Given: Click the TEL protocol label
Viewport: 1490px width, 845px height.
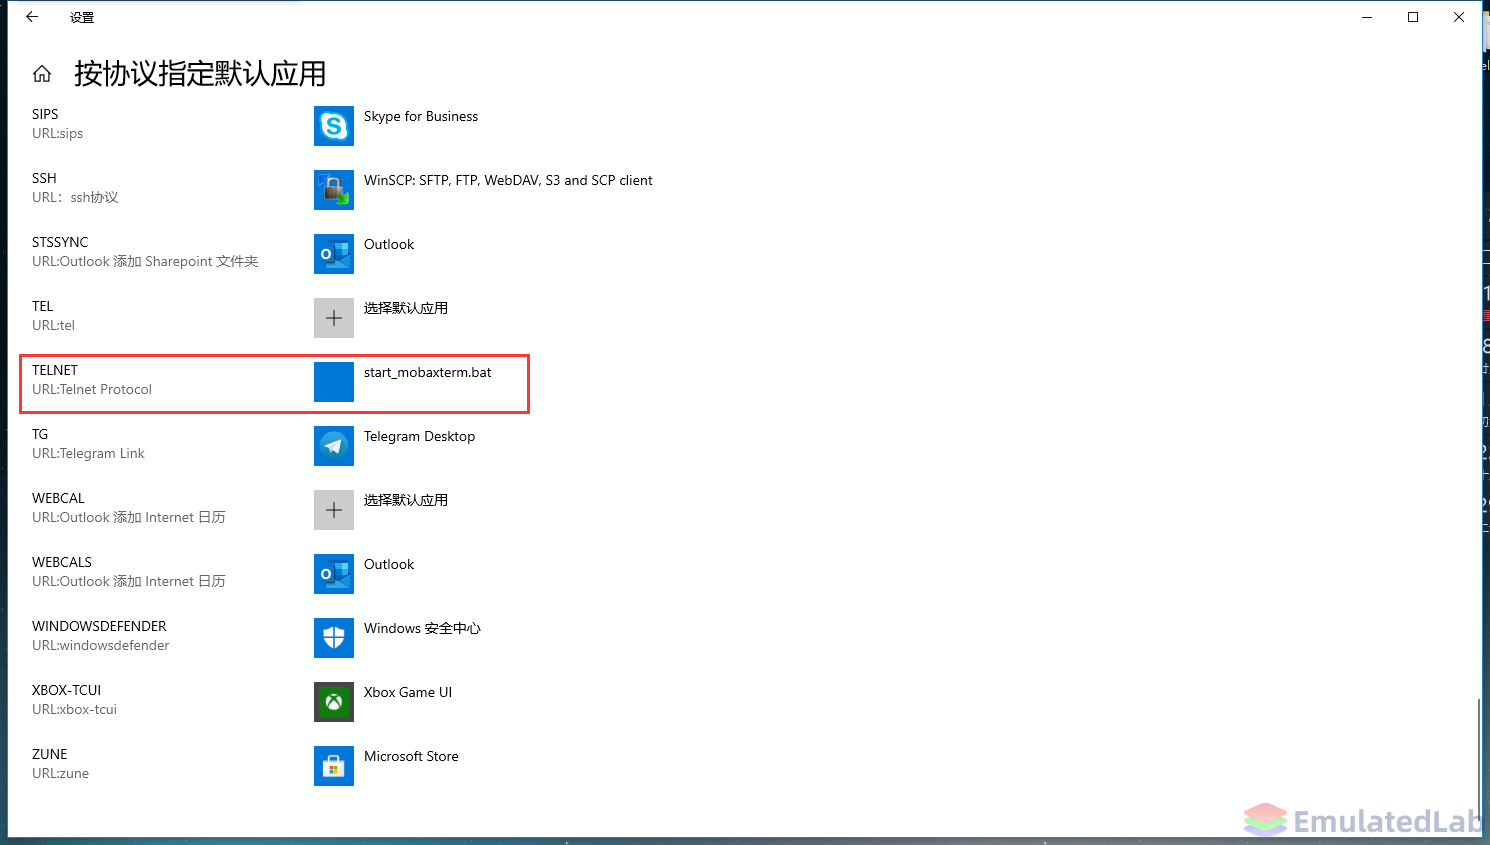Looking at the screenshot, I should 42,306.
